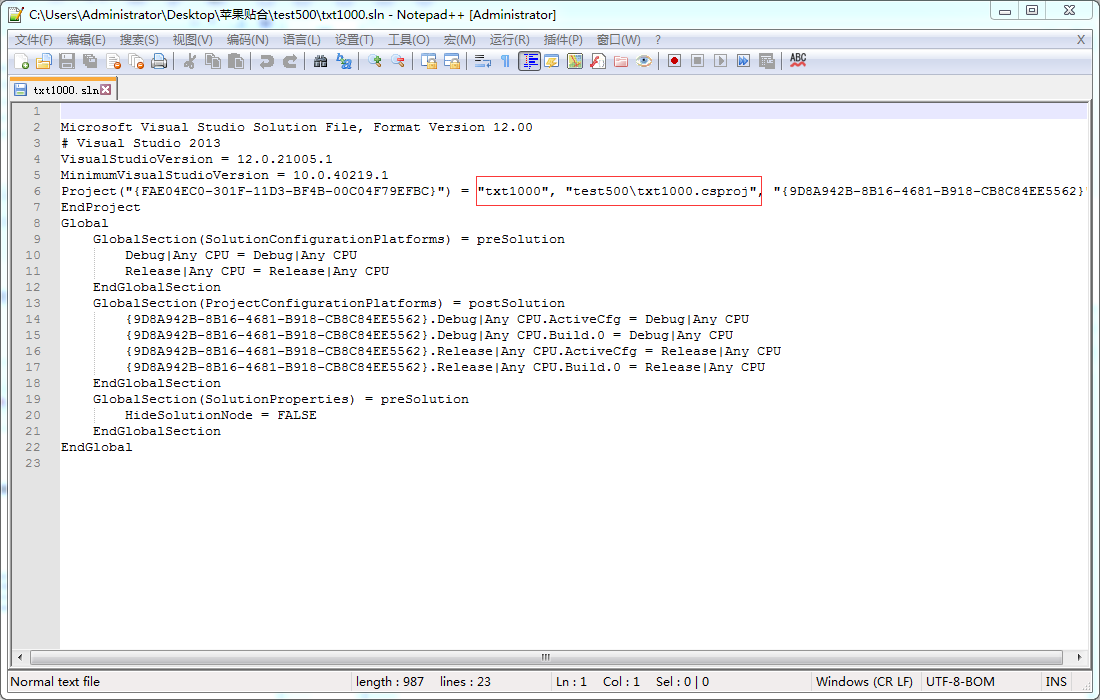
Task: Save the document with the floppy icon
Action: click(67, 61)
